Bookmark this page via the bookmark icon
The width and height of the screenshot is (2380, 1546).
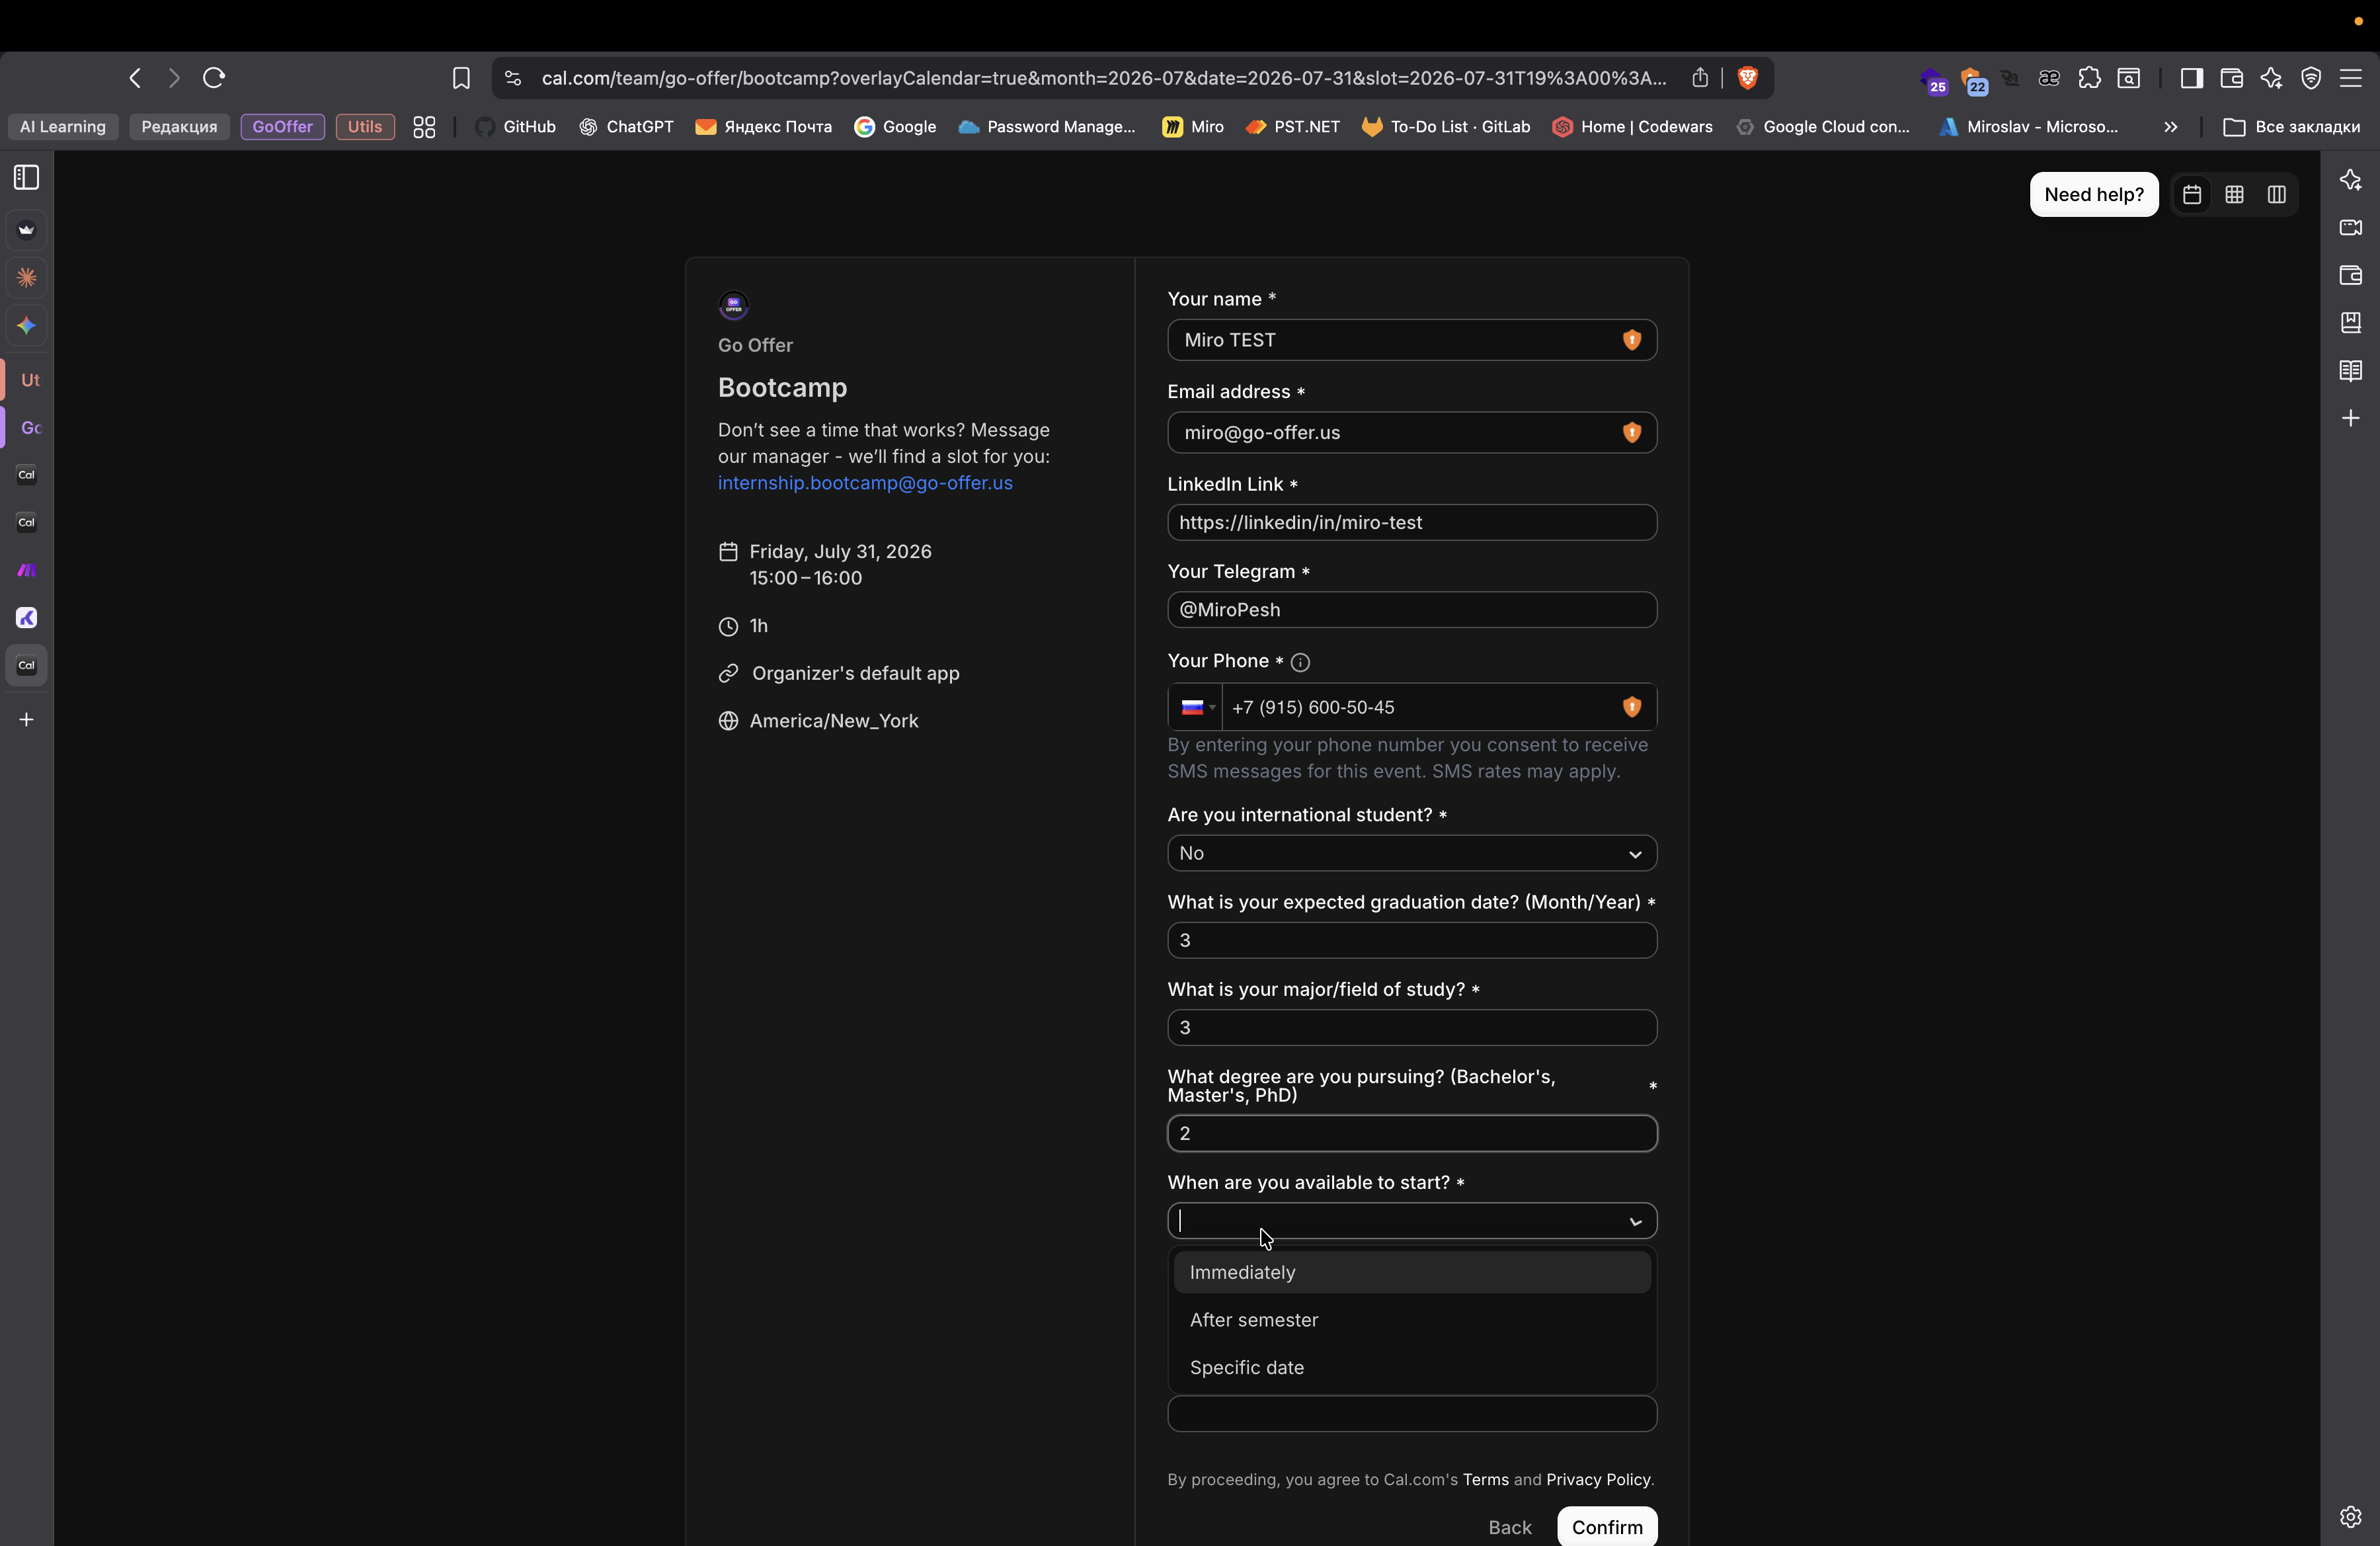[x=461, y=78]
